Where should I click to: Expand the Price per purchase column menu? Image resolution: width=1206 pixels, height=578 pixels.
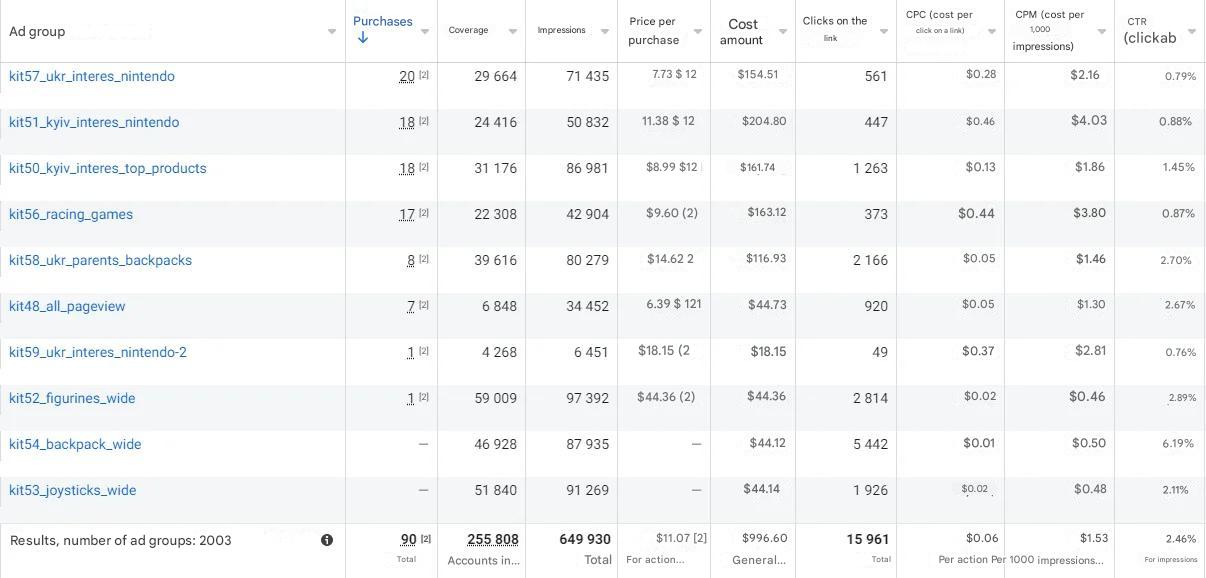coord(697,32)
